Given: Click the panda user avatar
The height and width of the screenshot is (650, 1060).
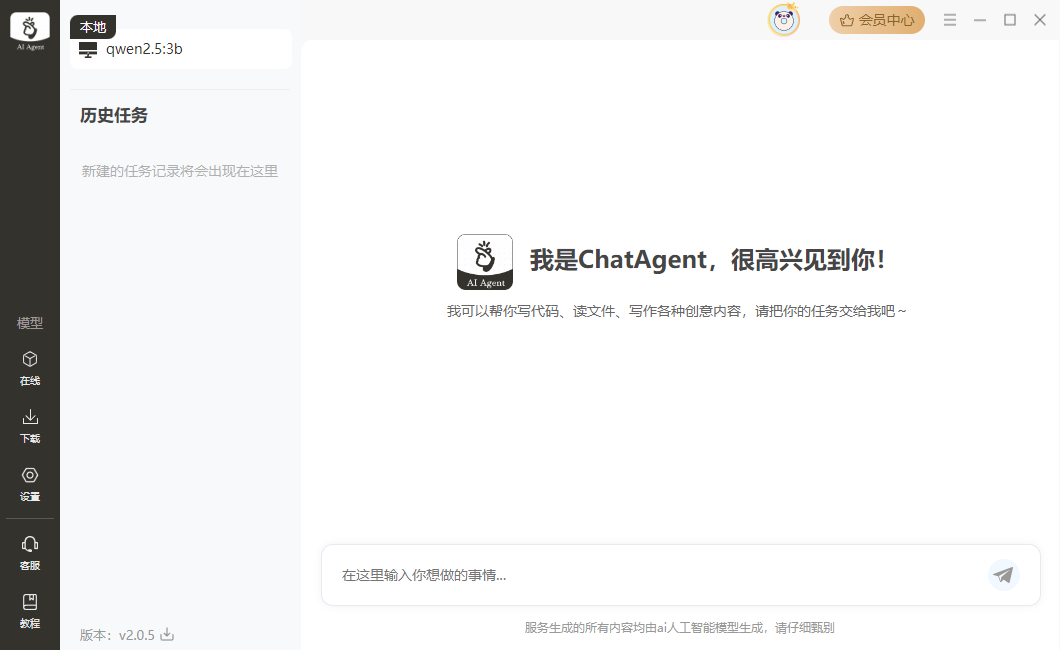Looking at the screenshot, I should pyautogui.click(x=784, y=20).
